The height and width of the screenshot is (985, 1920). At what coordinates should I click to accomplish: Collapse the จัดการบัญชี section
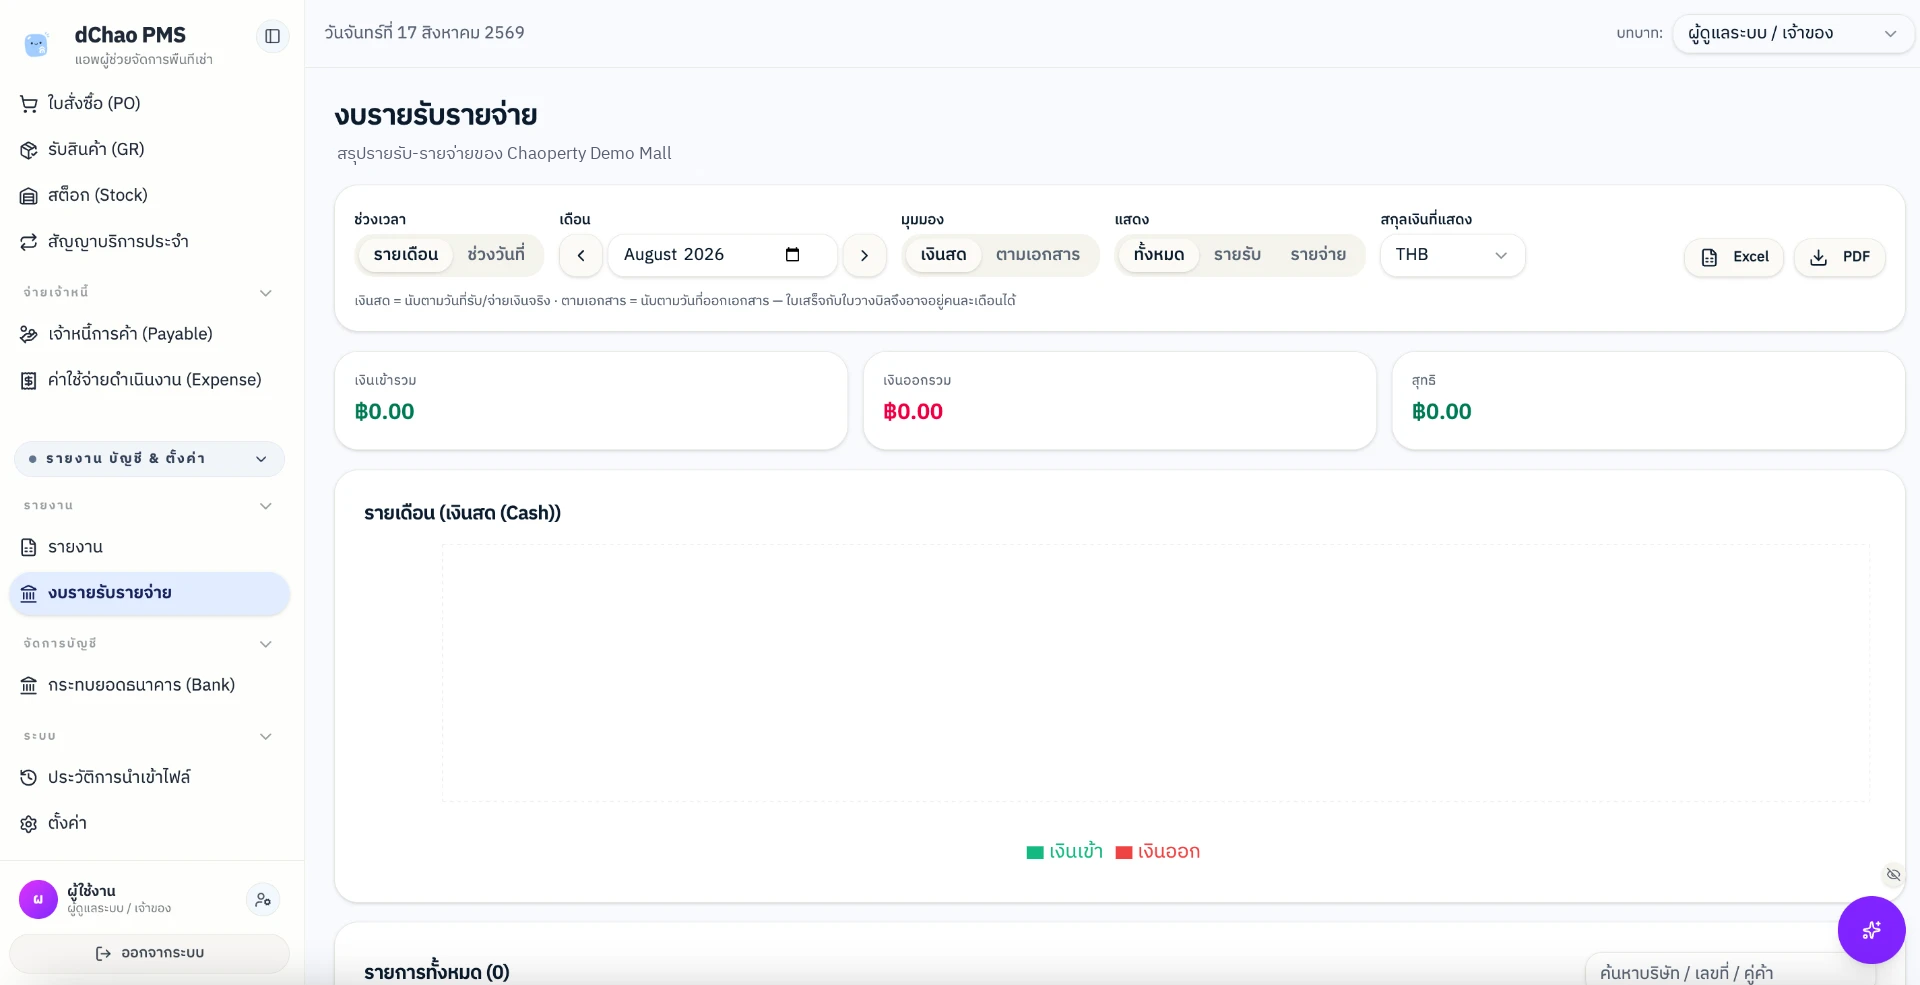click(148, 644)
